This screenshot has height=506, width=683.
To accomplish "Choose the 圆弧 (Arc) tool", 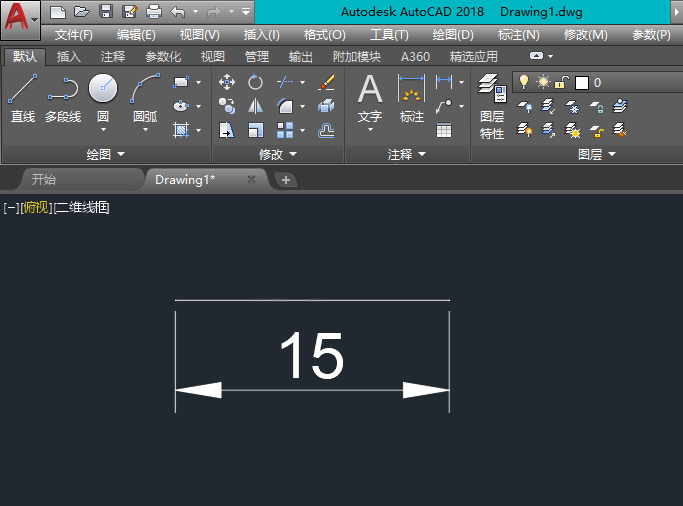I will 145,98.
